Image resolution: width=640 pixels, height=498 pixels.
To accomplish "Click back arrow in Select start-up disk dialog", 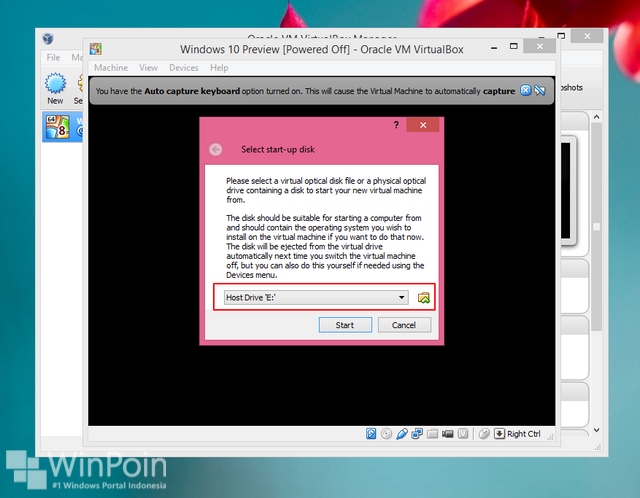I will [216, 149].
